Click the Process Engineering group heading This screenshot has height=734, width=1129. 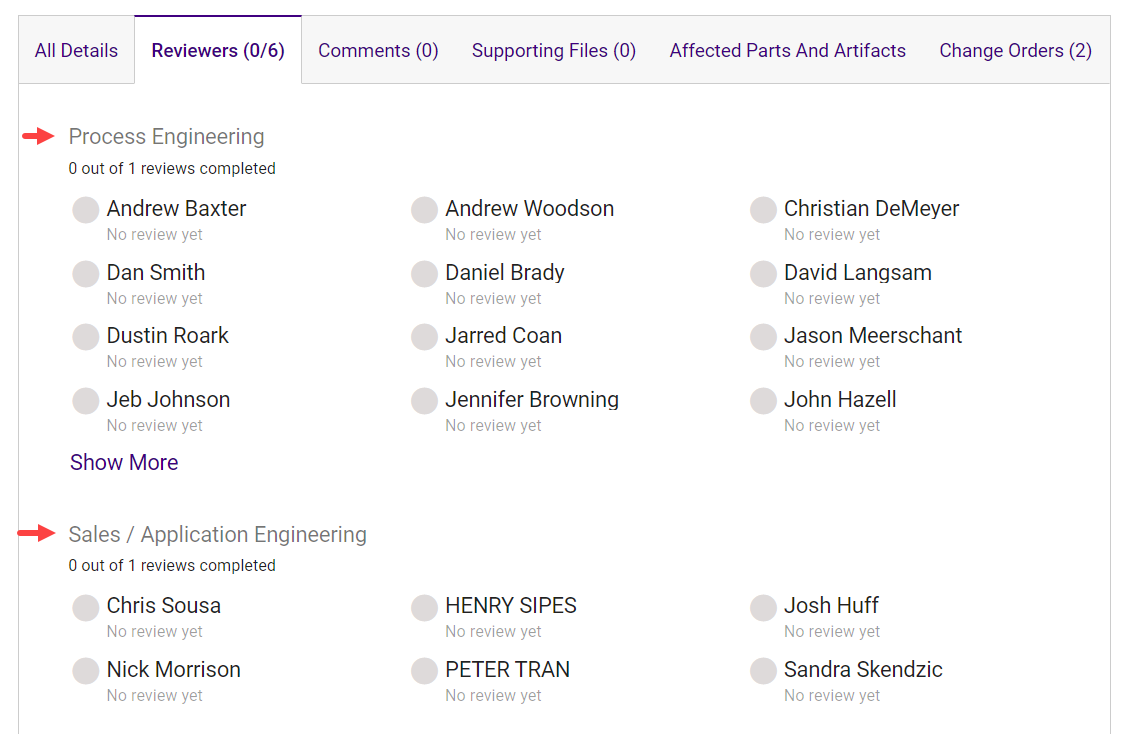coord(166,136)
